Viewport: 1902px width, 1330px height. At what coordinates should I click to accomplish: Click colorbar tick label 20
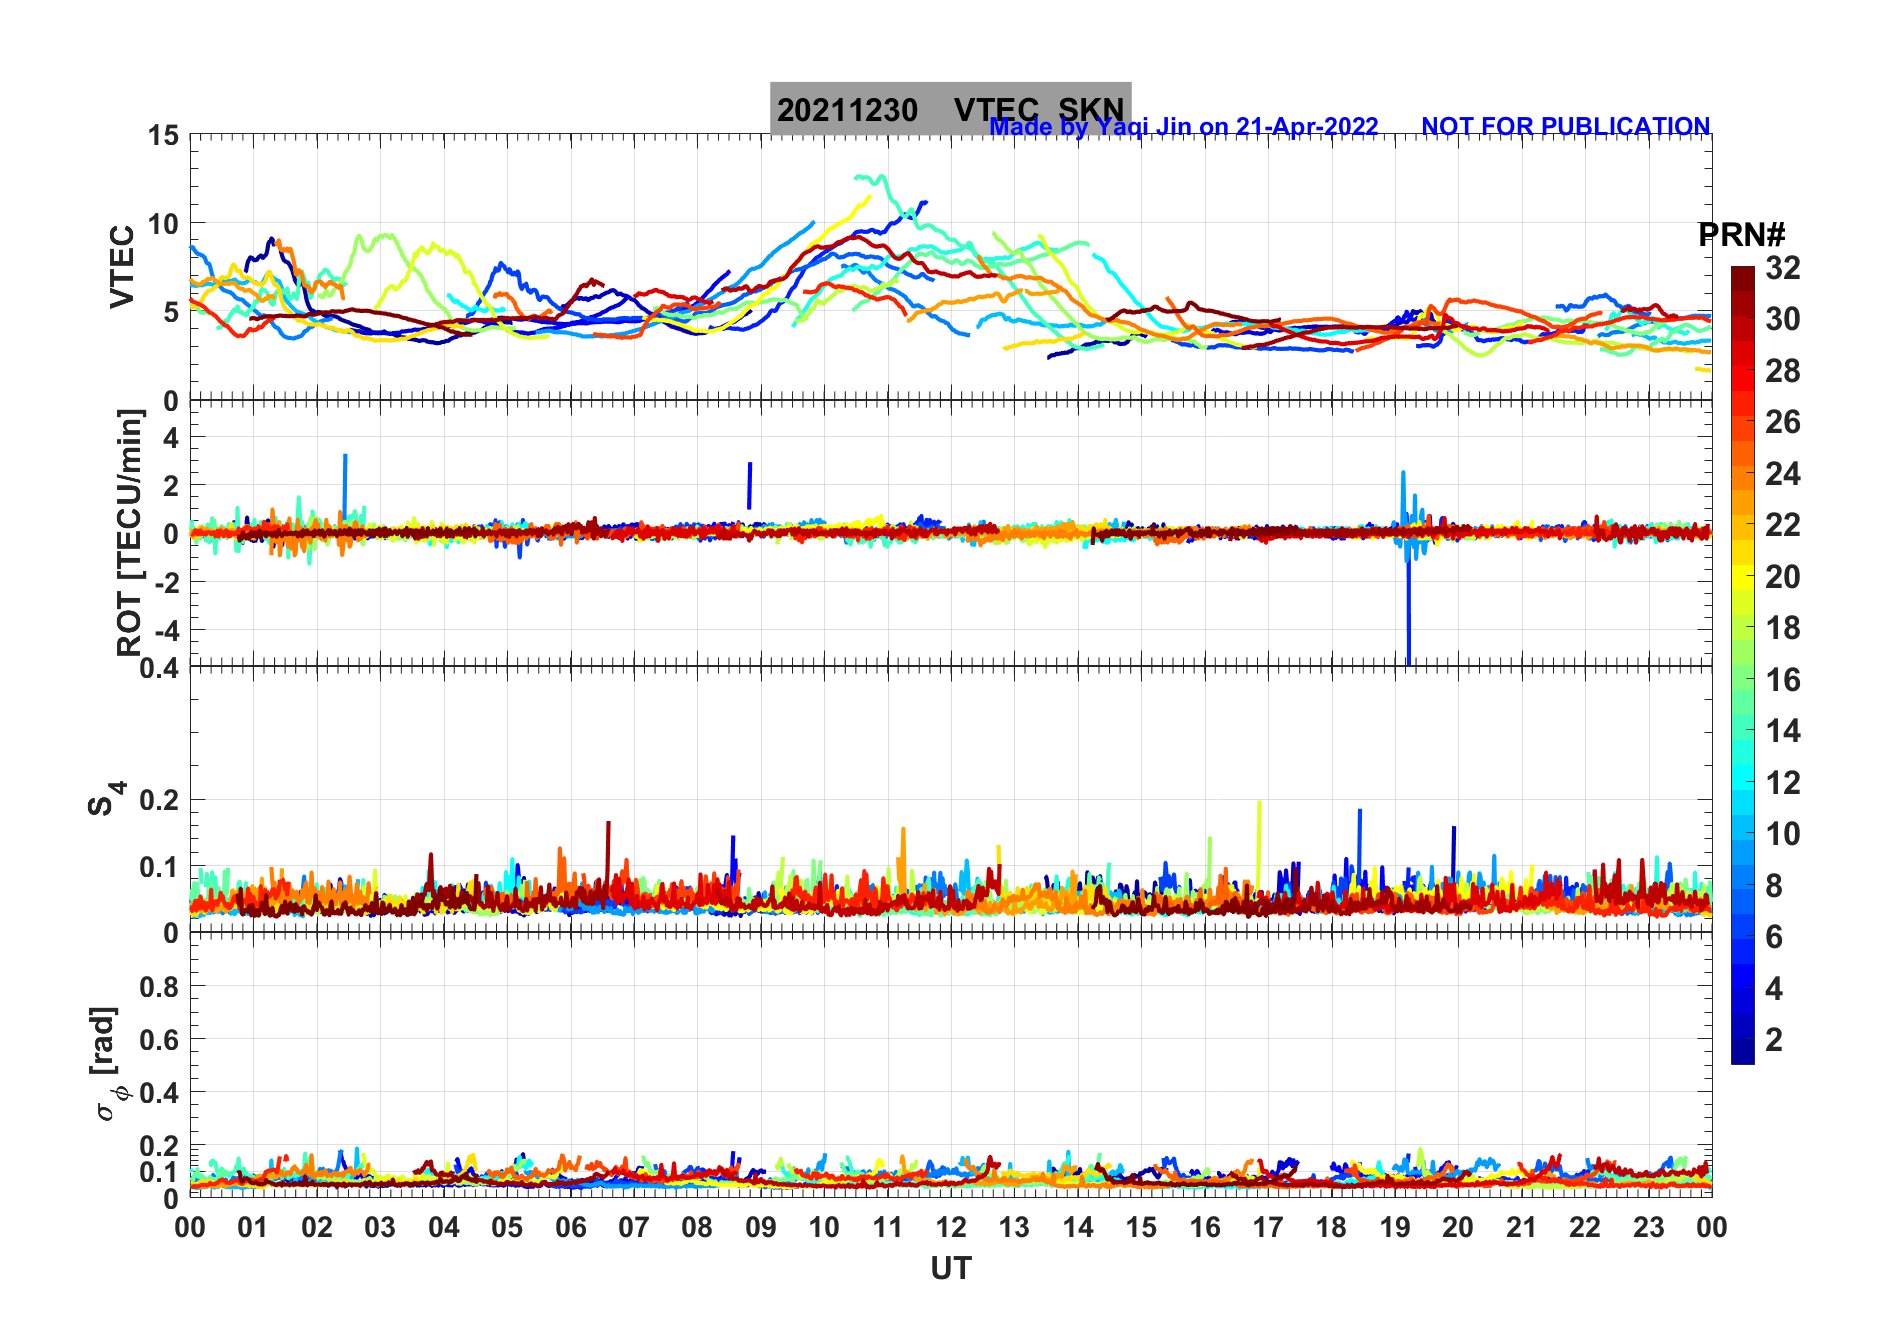tap(1782, 577)
